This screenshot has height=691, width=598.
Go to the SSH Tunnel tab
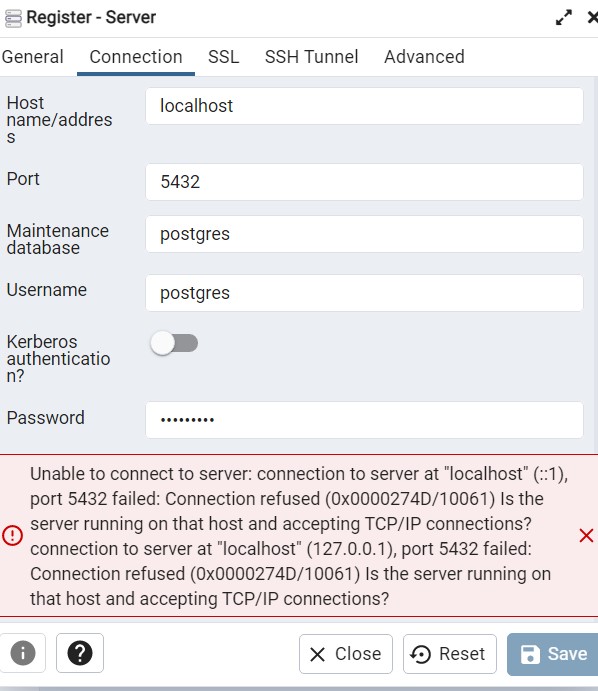pyautogui.click(x=311, y=57)
